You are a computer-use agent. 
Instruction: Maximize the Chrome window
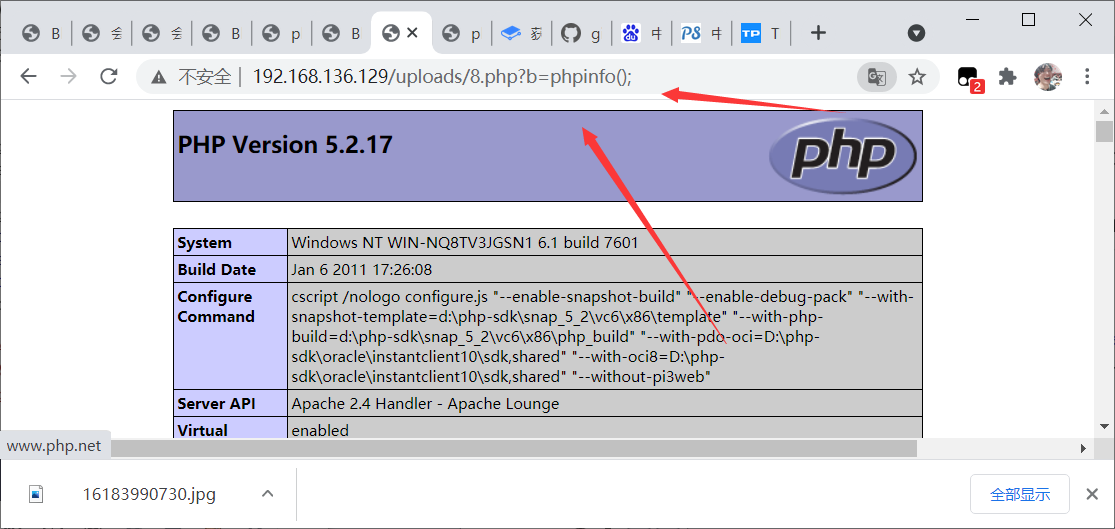pyautogui.click(x=1028, y=20)
